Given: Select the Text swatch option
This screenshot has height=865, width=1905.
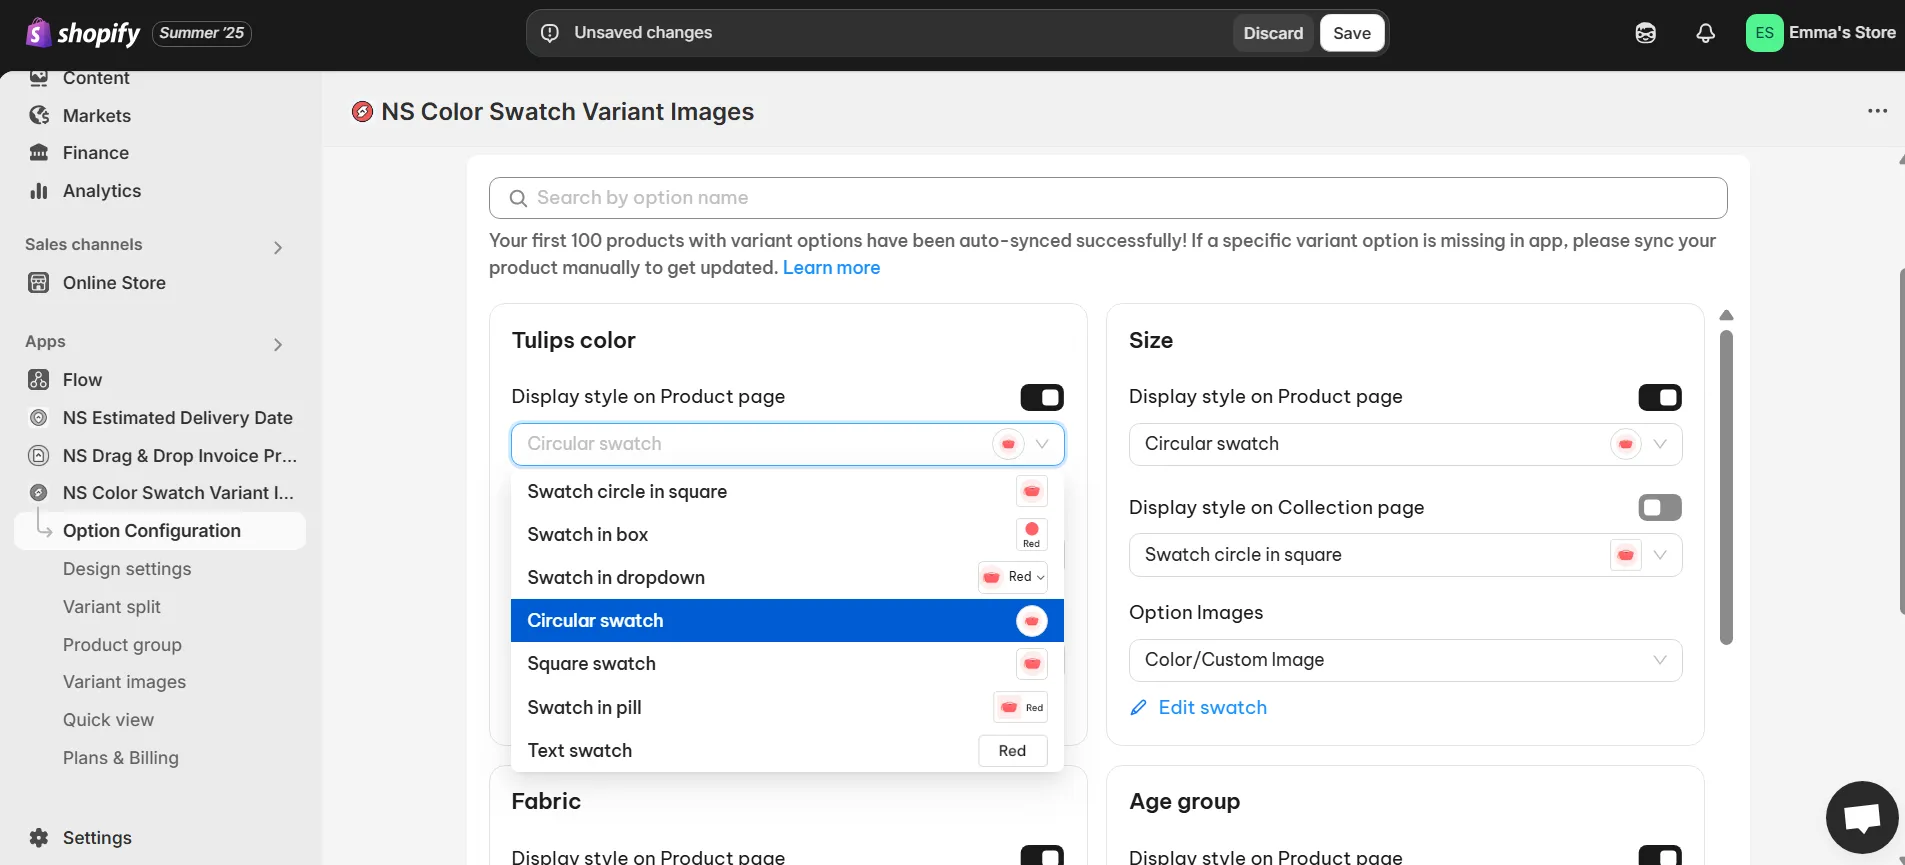Looking at the screenshot, I should 787,751.
